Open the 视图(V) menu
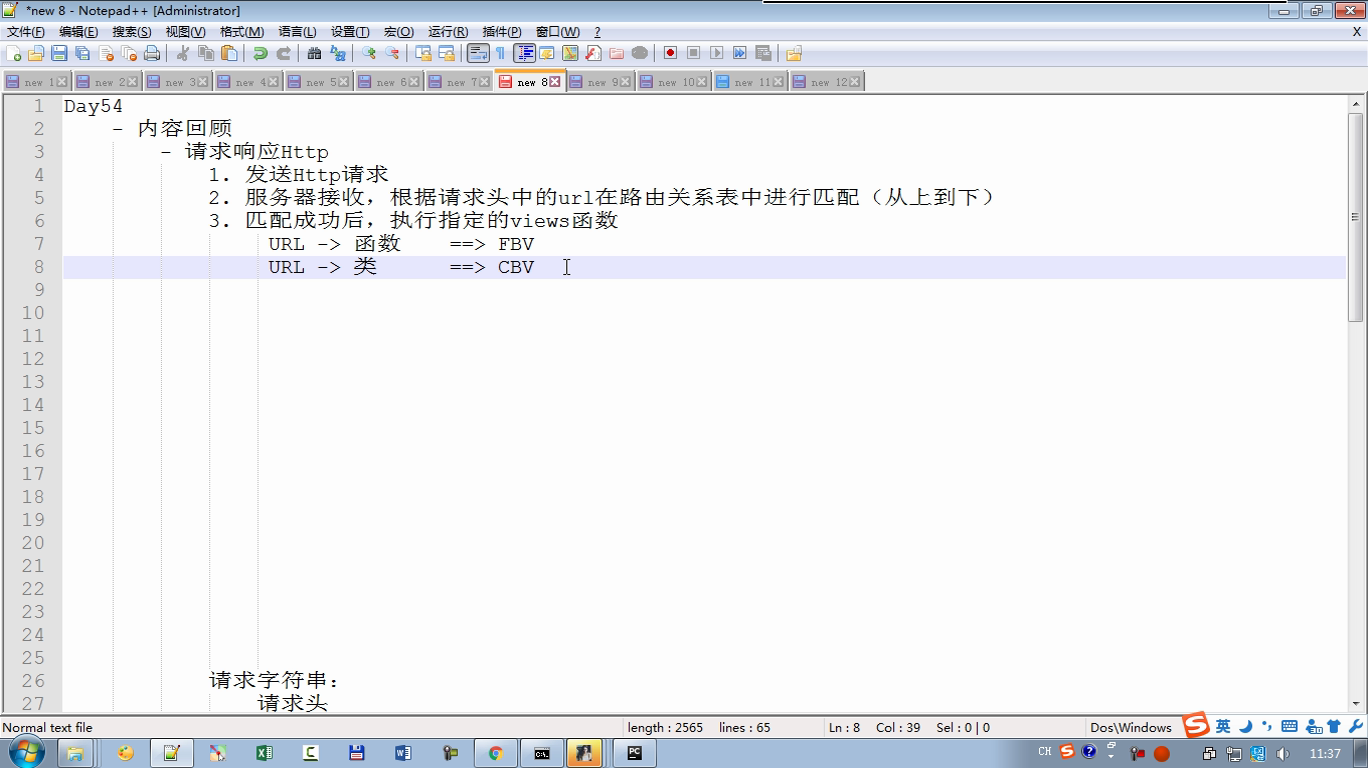The width and height of the screenshot is (1368, 768). tap(185, 32)
